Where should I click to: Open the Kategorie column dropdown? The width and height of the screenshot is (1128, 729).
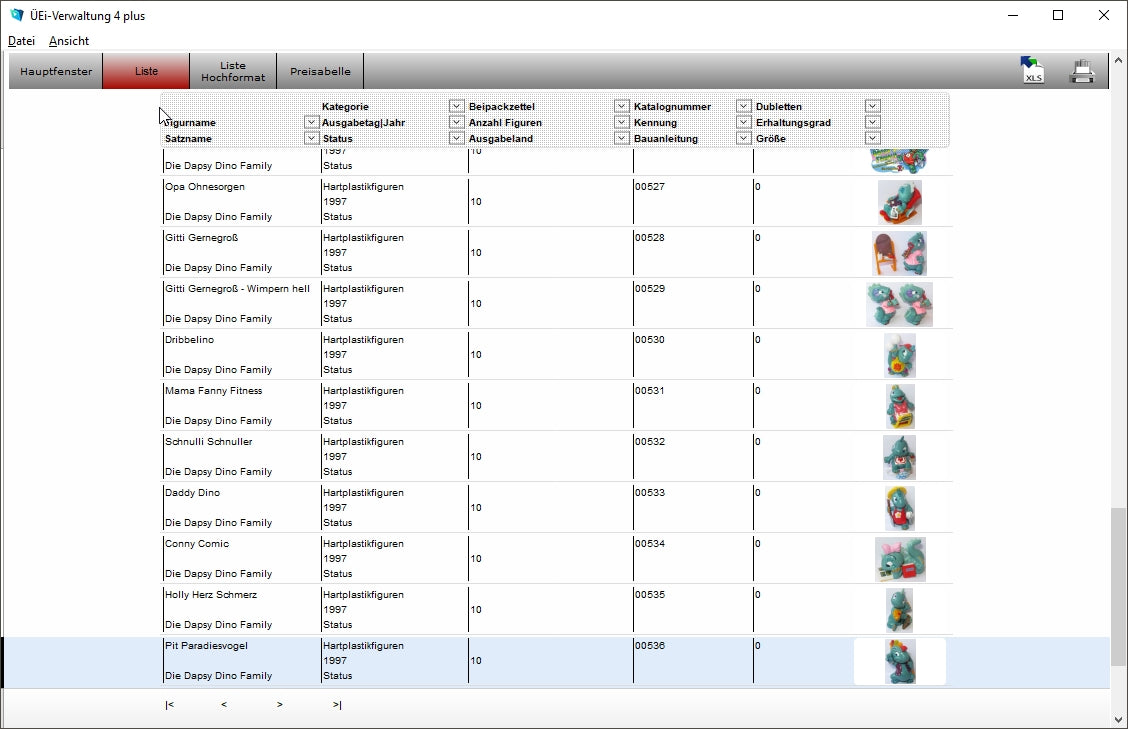[x=456, y=106]
